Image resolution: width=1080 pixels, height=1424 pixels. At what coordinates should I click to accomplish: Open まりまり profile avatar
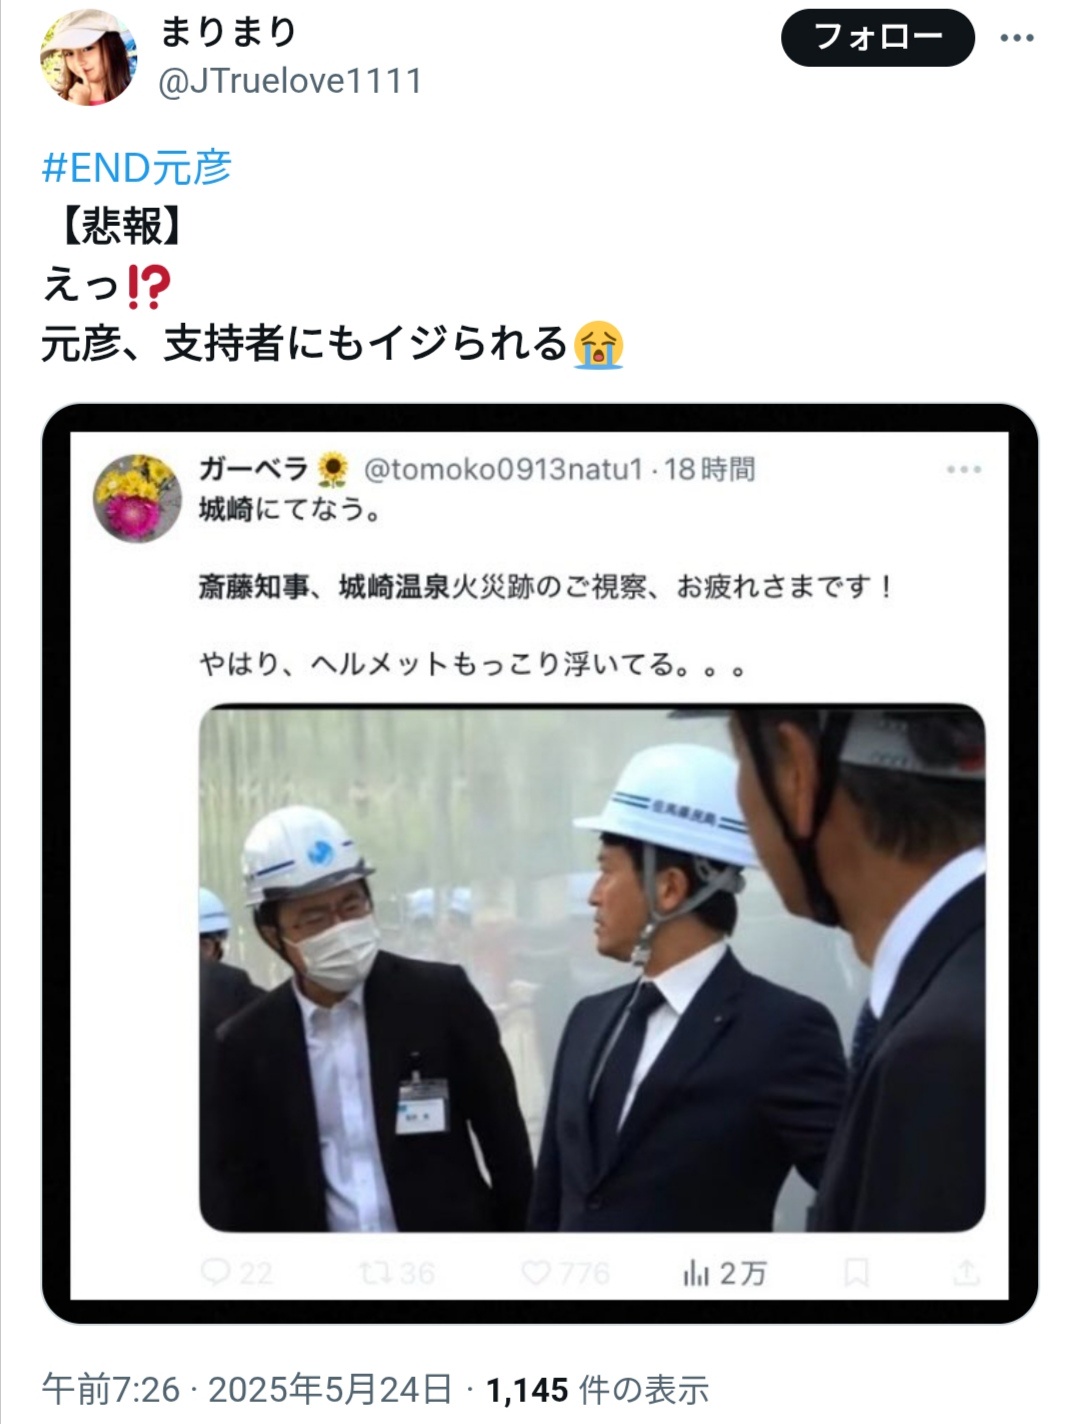[86, 55]
